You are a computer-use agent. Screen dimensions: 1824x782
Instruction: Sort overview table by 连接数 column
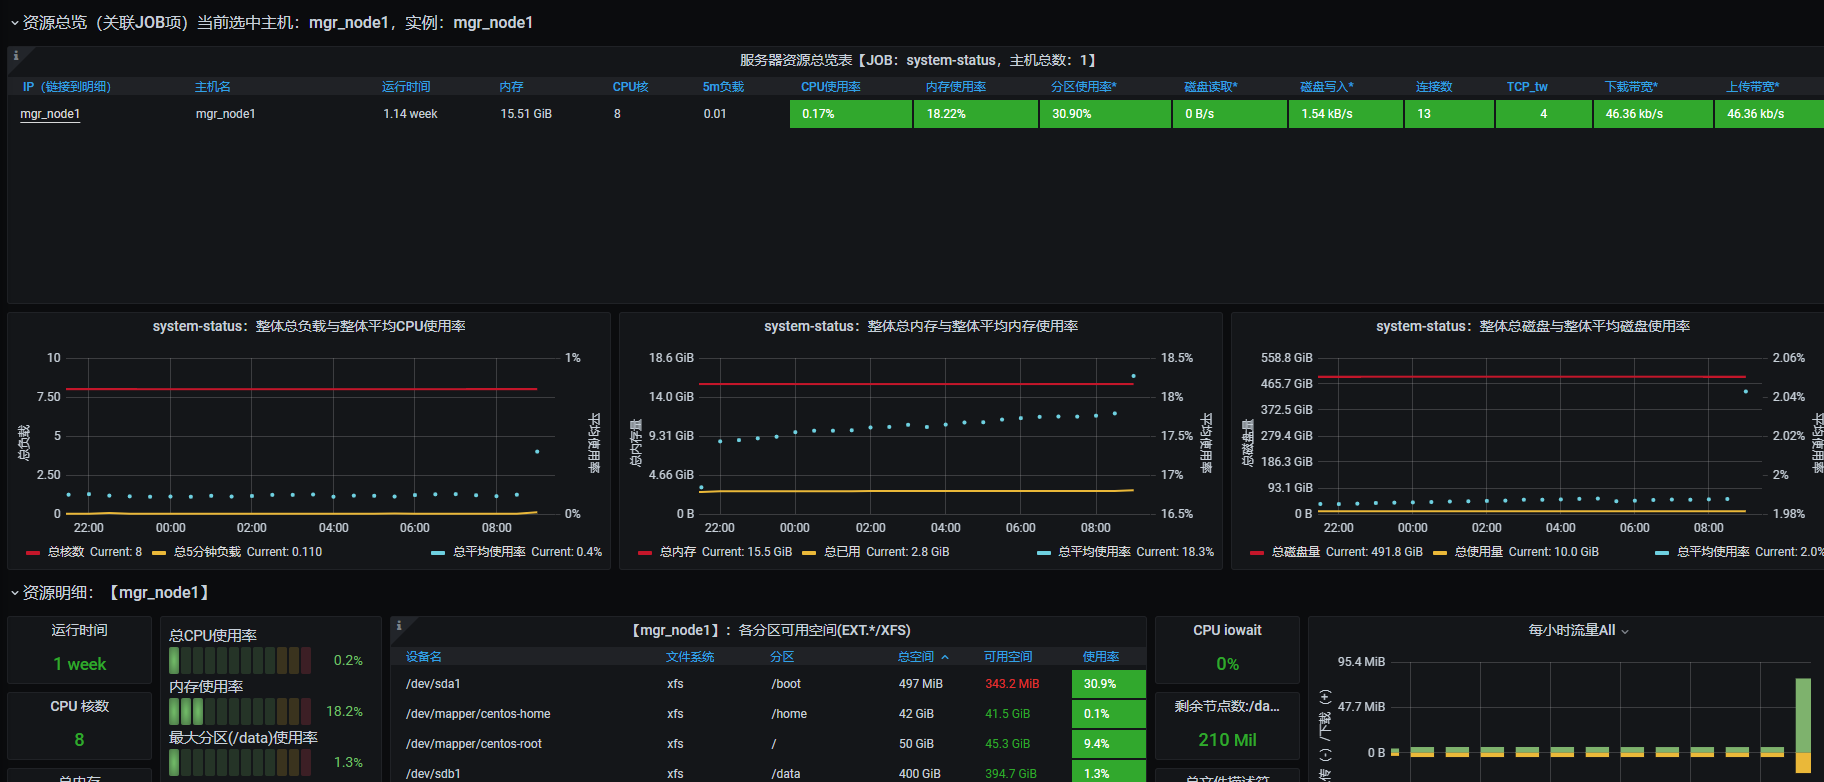click(x=1434, y=87)
